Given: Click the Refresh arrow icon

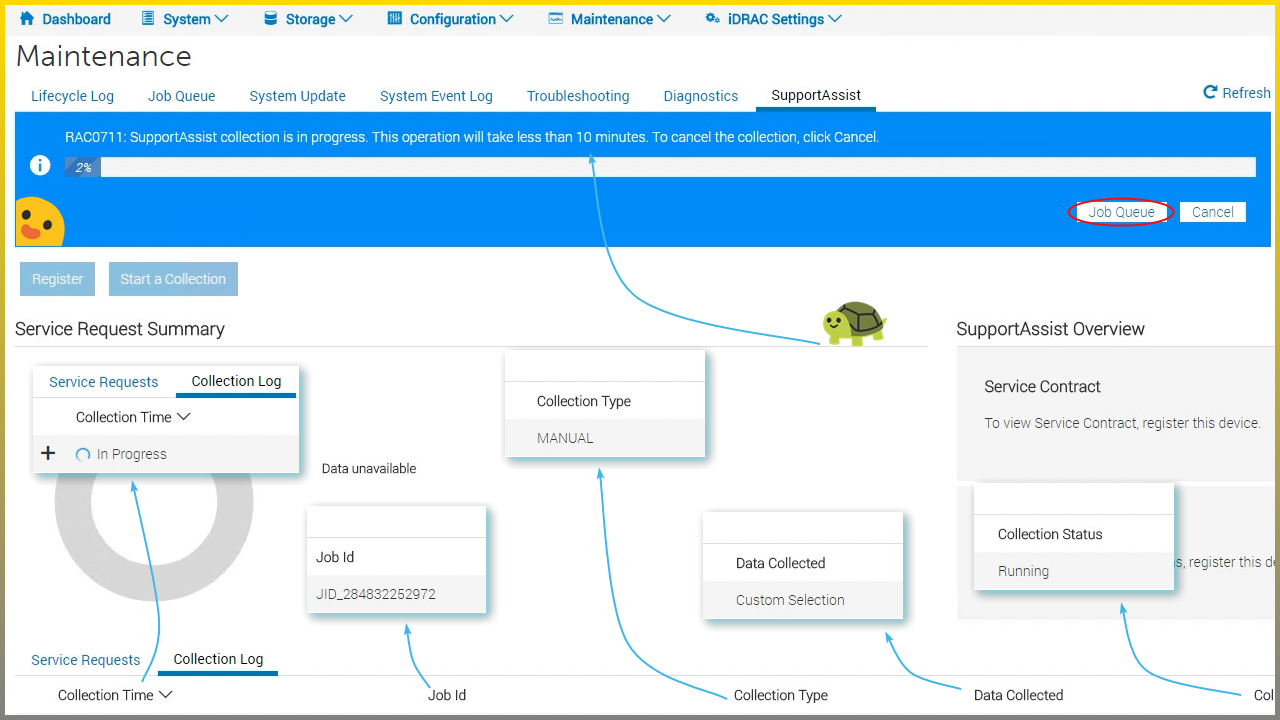Looking at the screenshot, I should (1210, 92).
